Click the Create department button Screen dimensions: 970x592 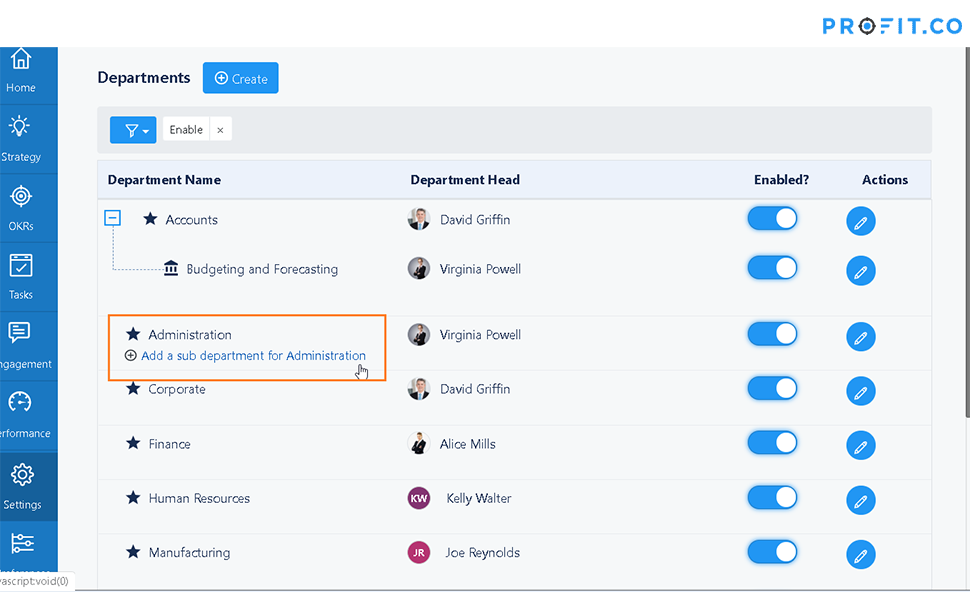(240, 77)
